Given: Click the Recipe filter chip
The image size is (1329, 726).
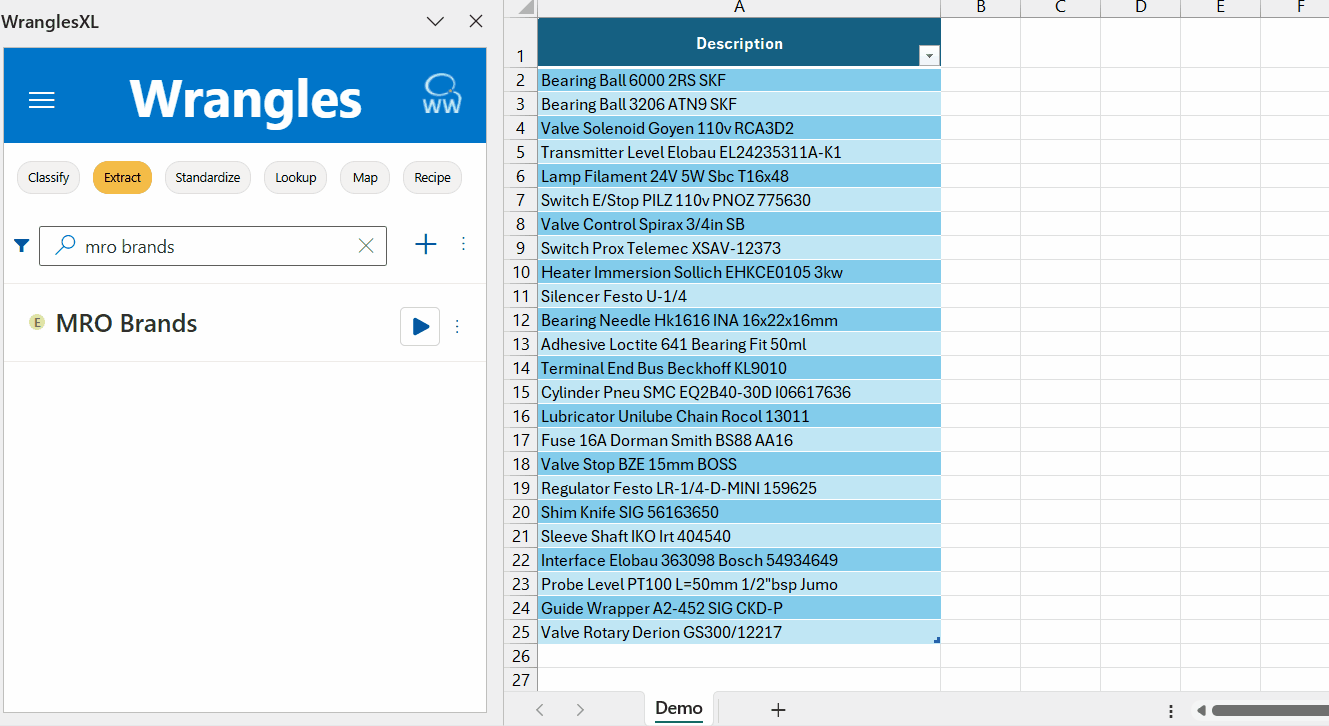Looking at the screenshot, I should [x=432, y=178].
